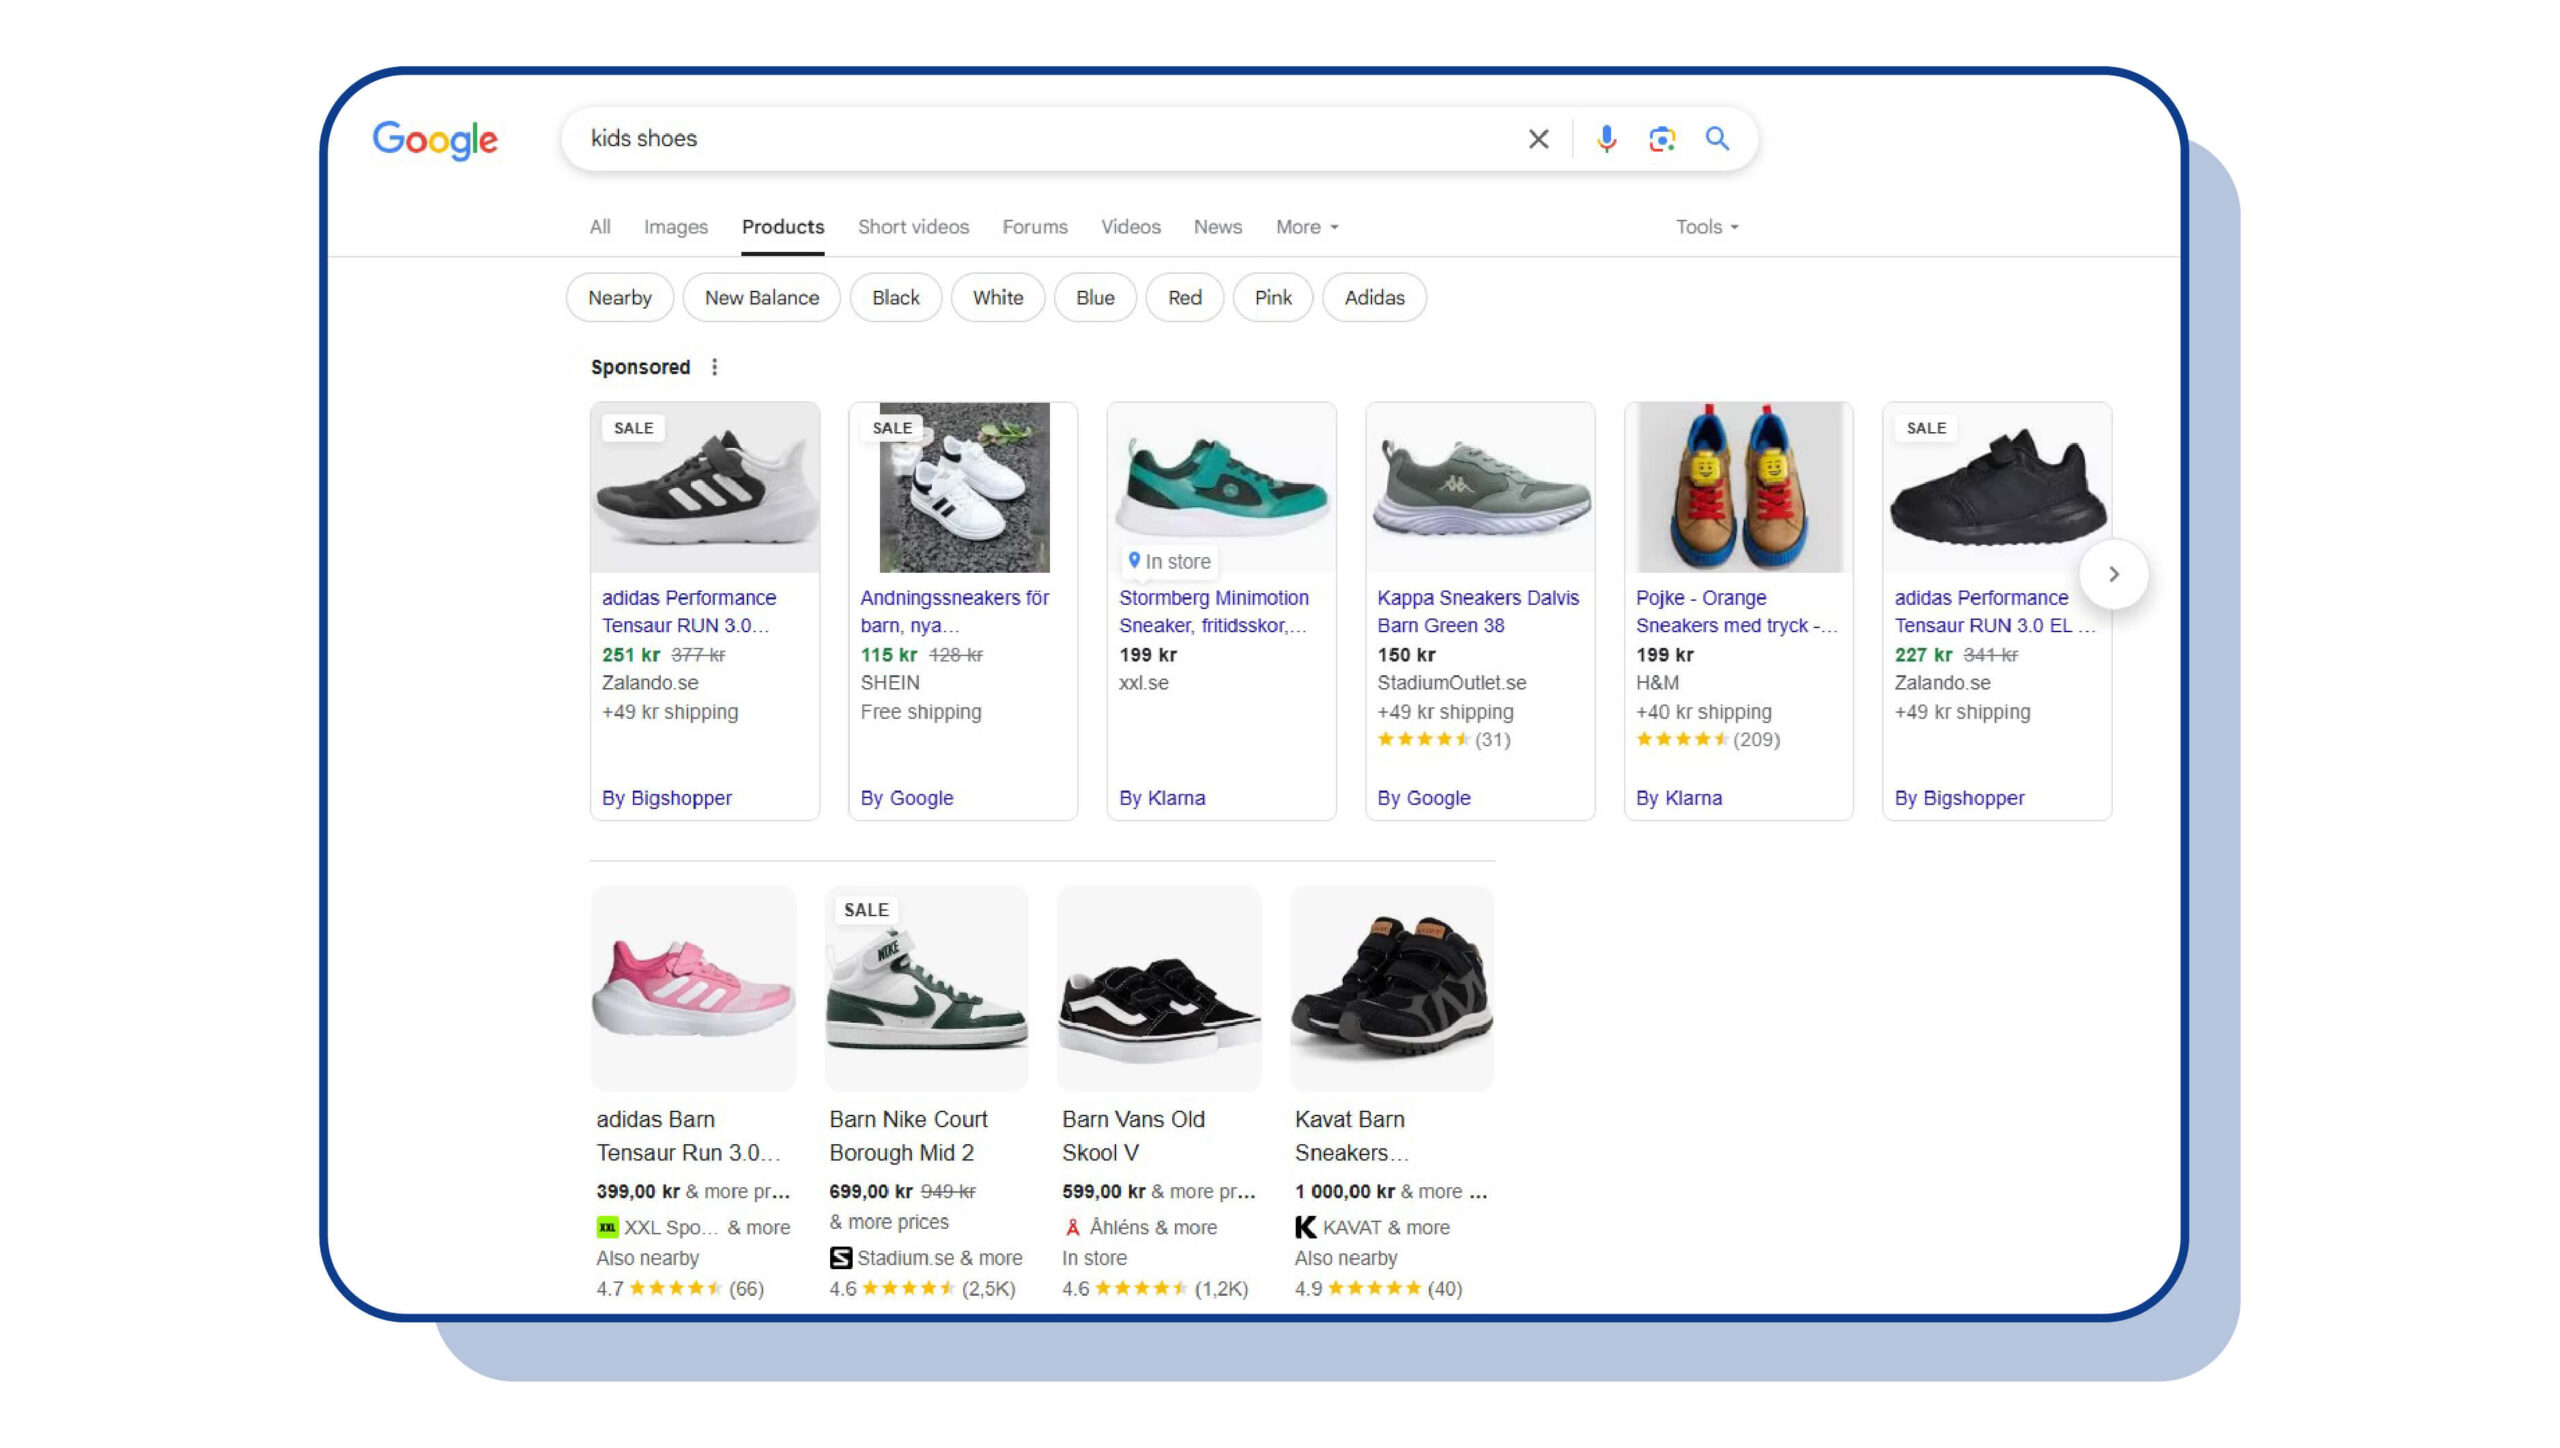Open Stormberg Minimotion Sneaker link
This screenshot has width=2560, height=1448.
point(1214,611)
